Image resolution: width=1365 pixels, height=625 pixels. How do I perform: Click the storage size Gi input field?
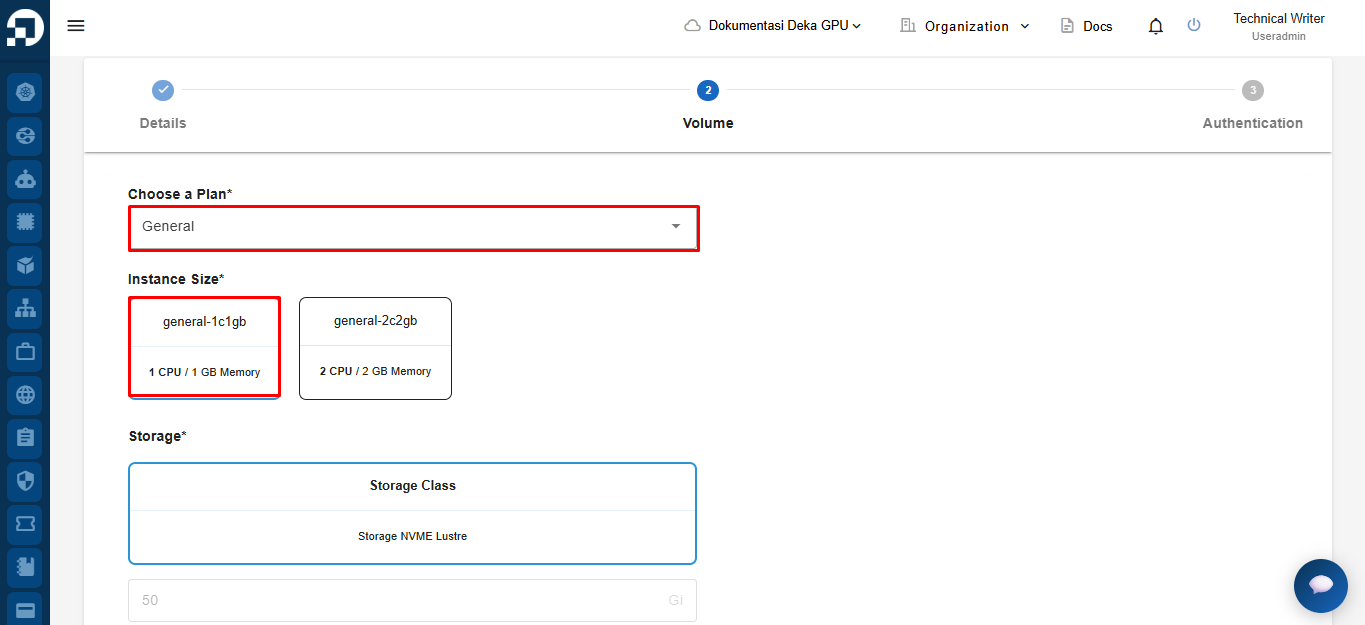tap(412, 600)
